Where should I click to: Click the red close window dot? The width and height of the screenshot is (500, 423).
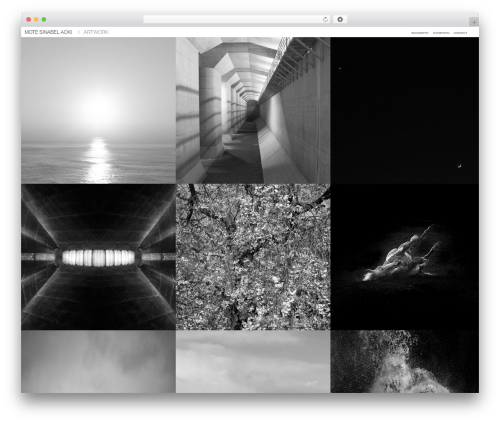(29, 20)
